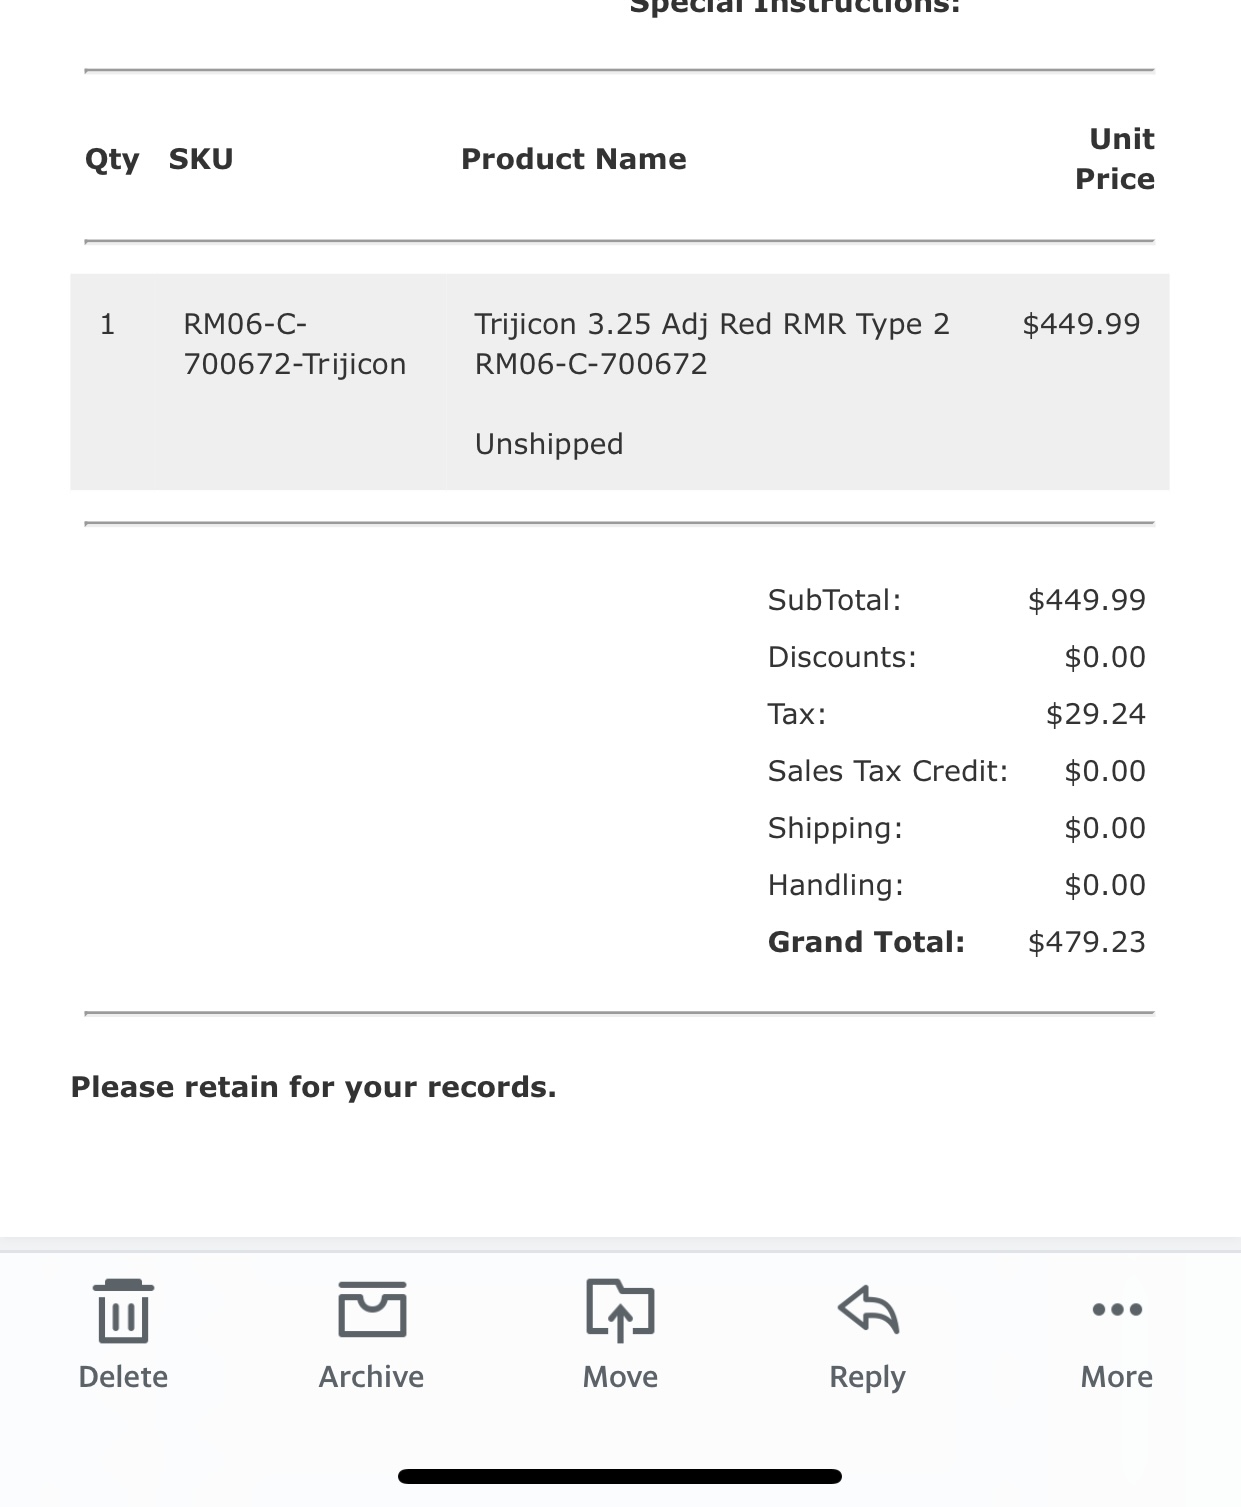This screenshot has width=1241, height=1507.
Task: Click the SubTotal value $449.99
Action: 1087,600
